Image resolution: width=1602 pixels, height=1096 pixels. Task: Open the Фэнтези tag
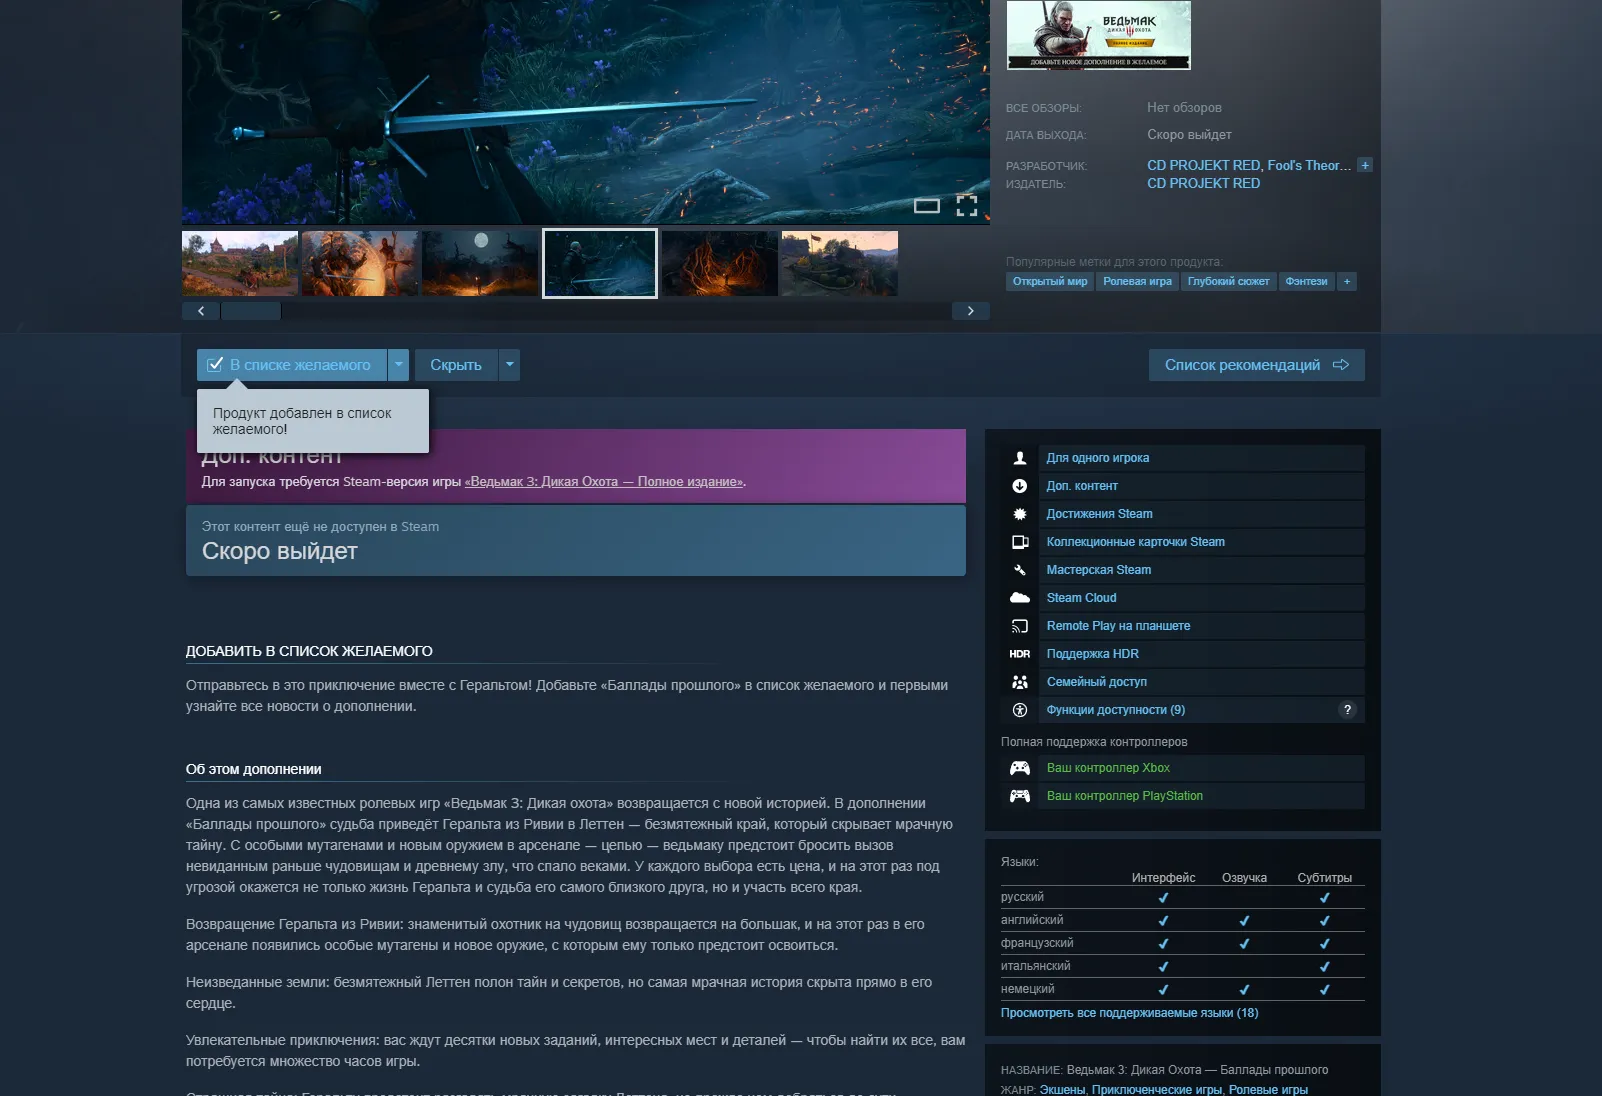click(x=1306, y=282)
